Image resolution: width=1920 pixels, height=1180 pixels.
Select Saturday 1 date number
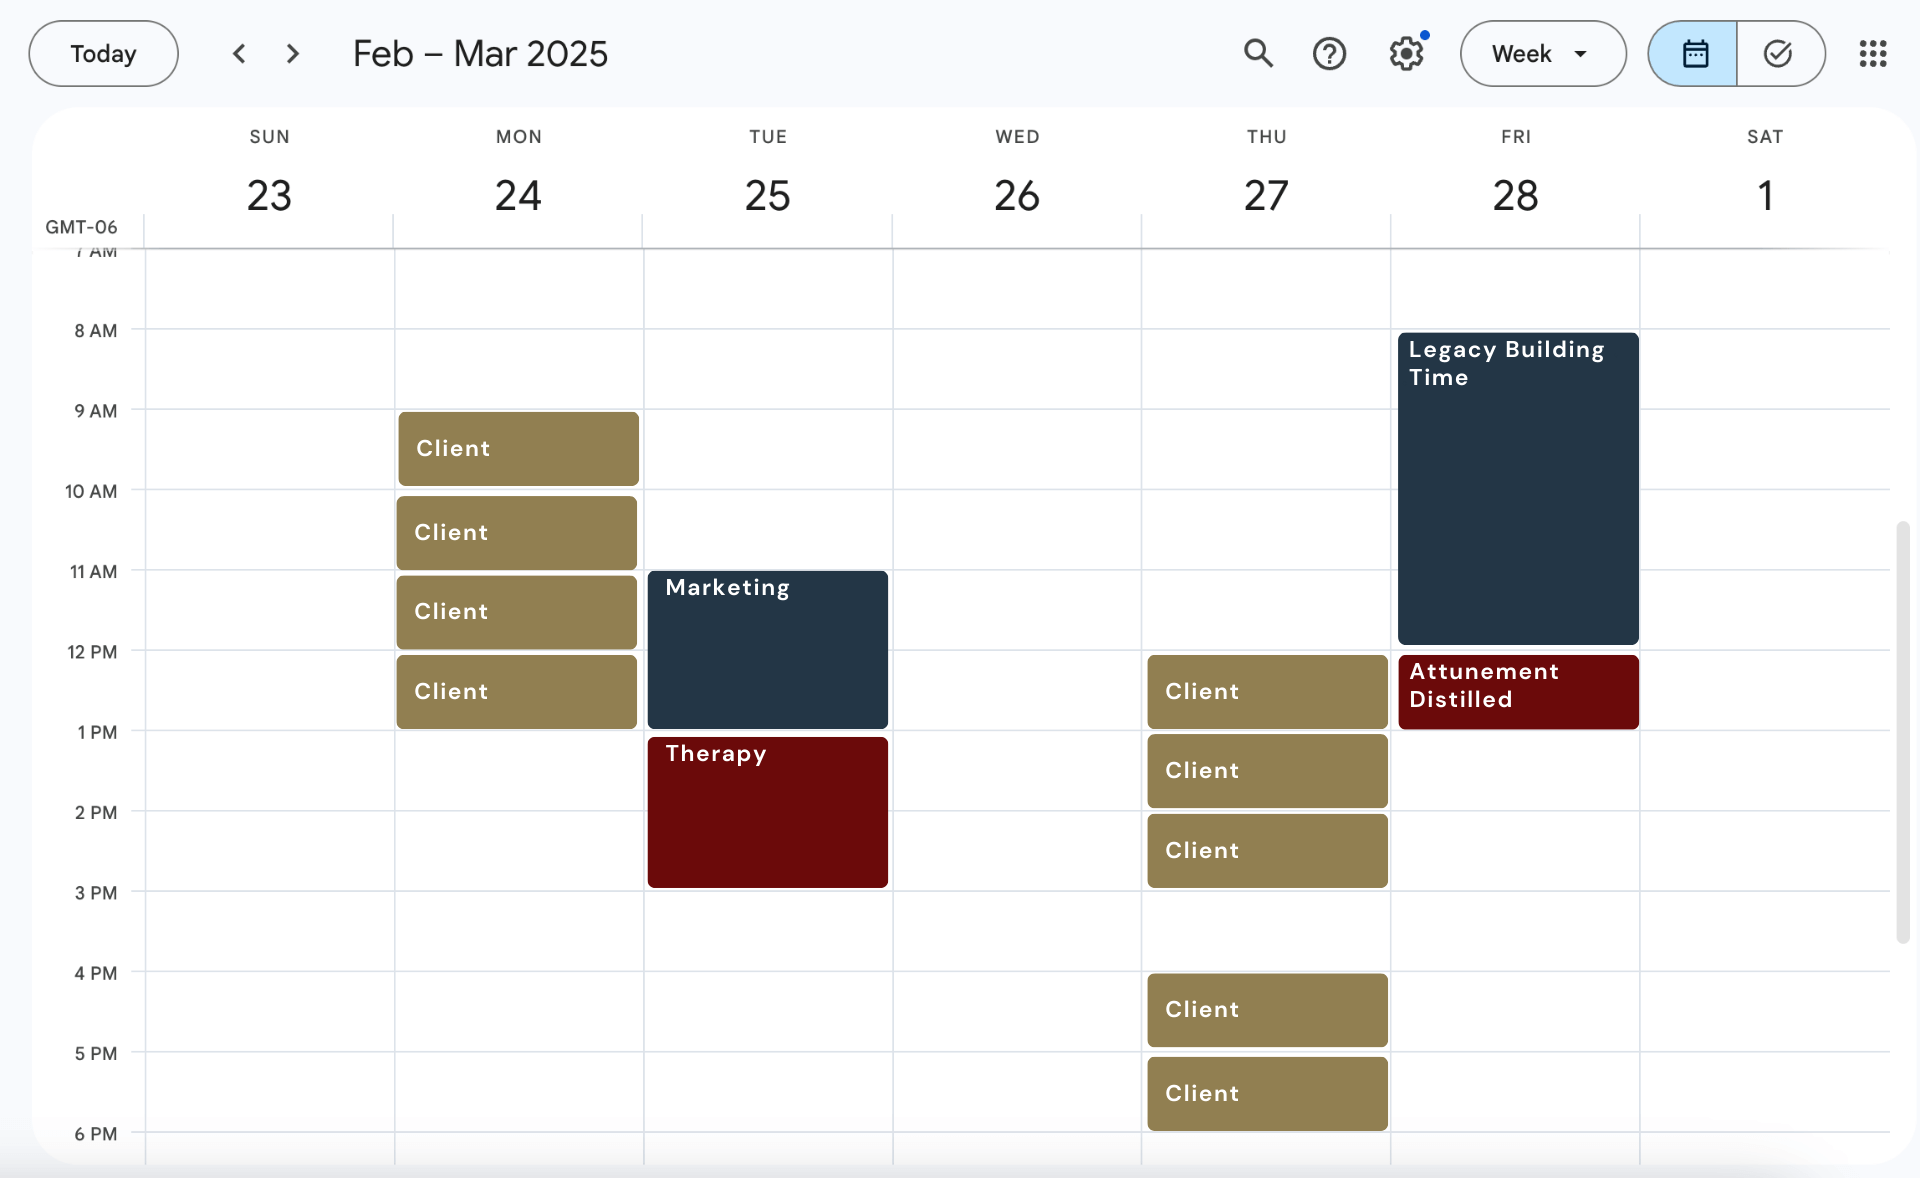point(1765,195)
